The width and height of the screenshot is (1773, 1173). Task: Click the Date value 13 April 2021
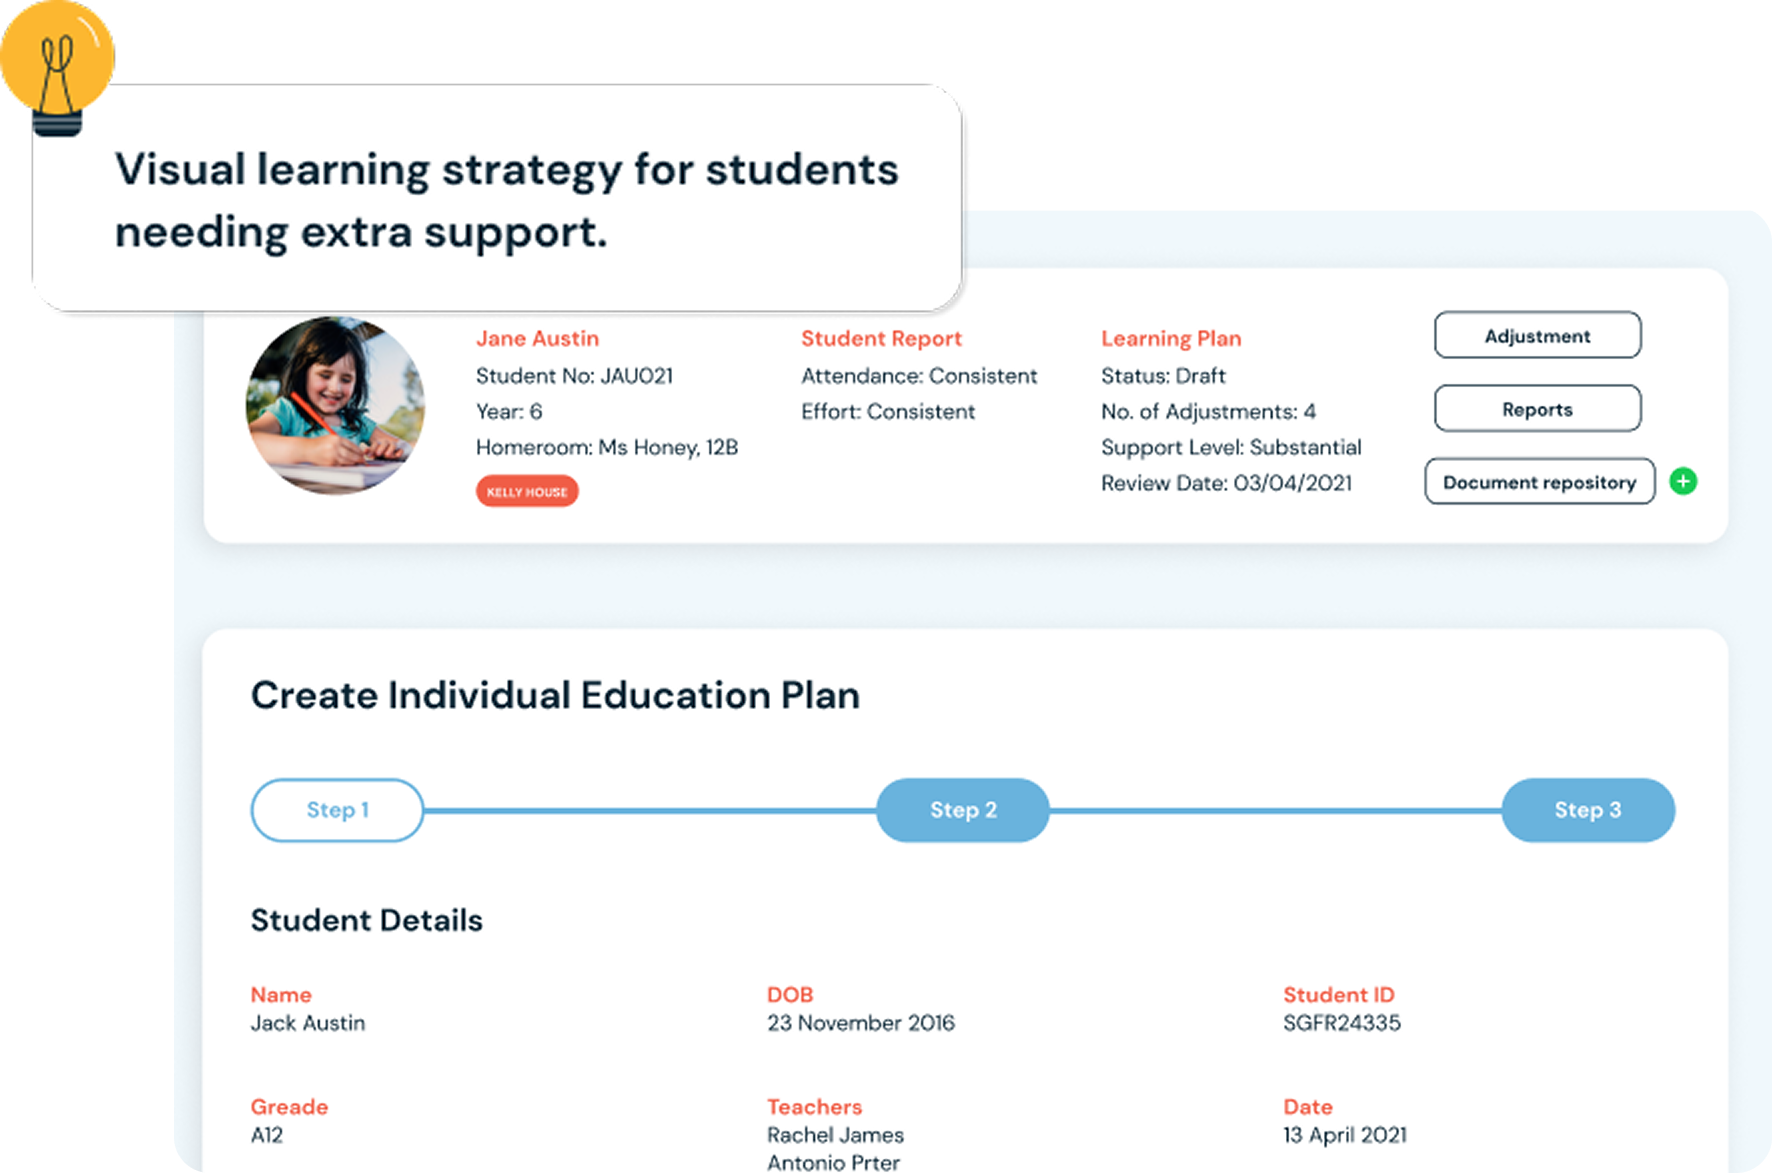(x=1345, y=1135)
